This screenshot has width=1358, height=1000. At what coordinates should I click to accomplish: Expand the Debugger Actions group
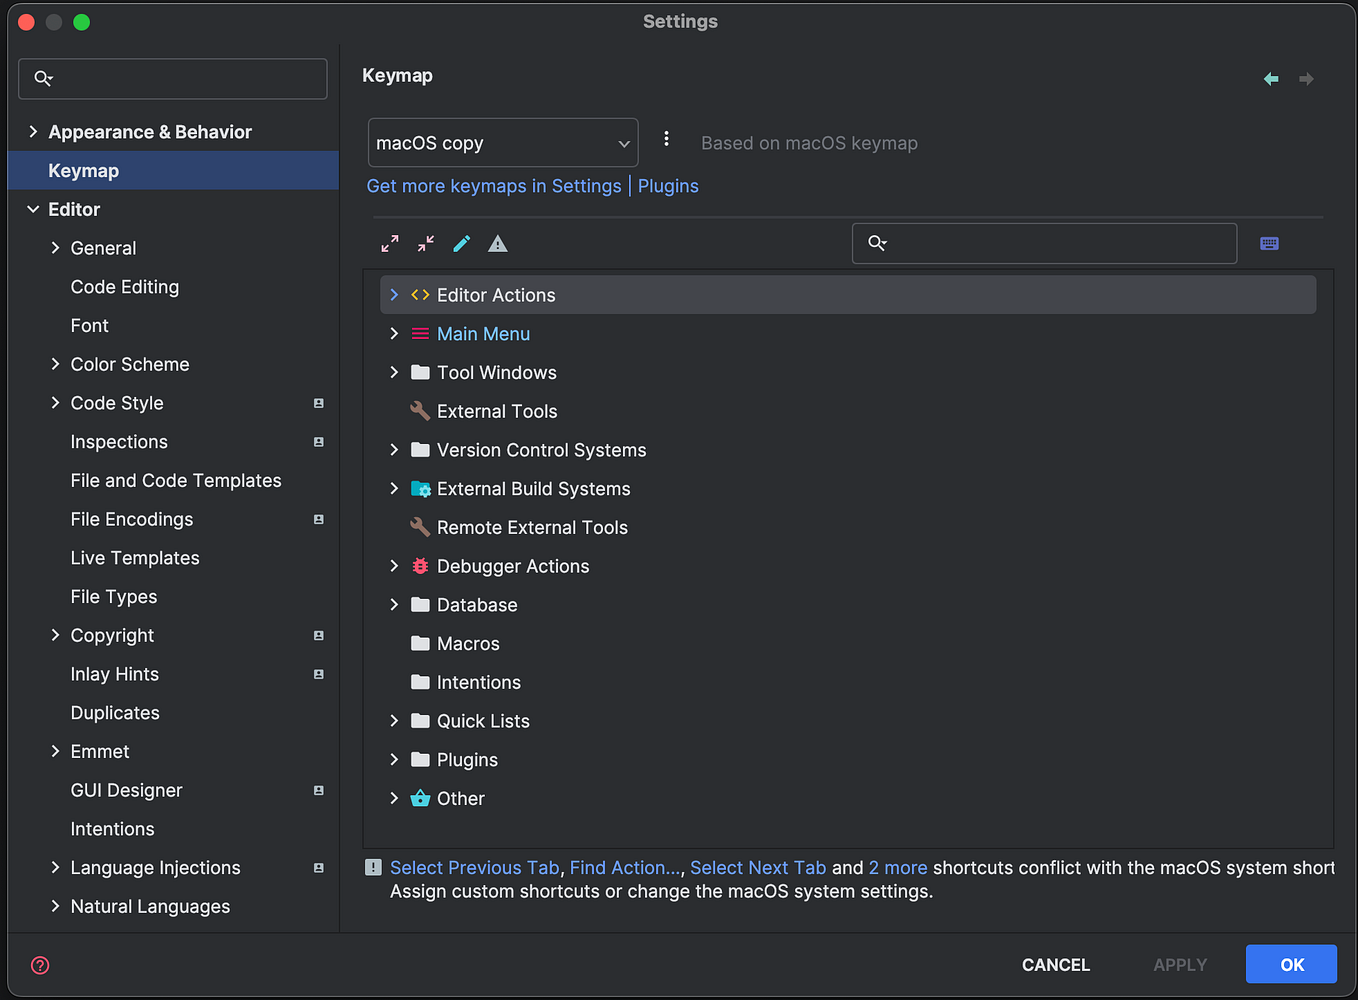pyautogui.click(x=394, y=566)
